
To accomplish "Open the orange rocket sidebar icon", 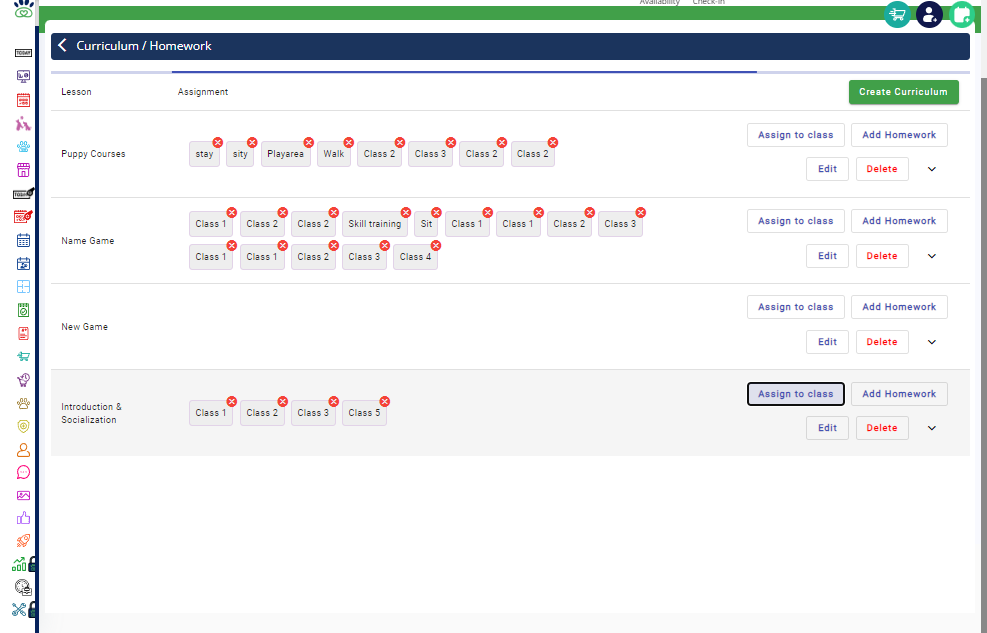I will pyautogui.click(x=23, y=541).
